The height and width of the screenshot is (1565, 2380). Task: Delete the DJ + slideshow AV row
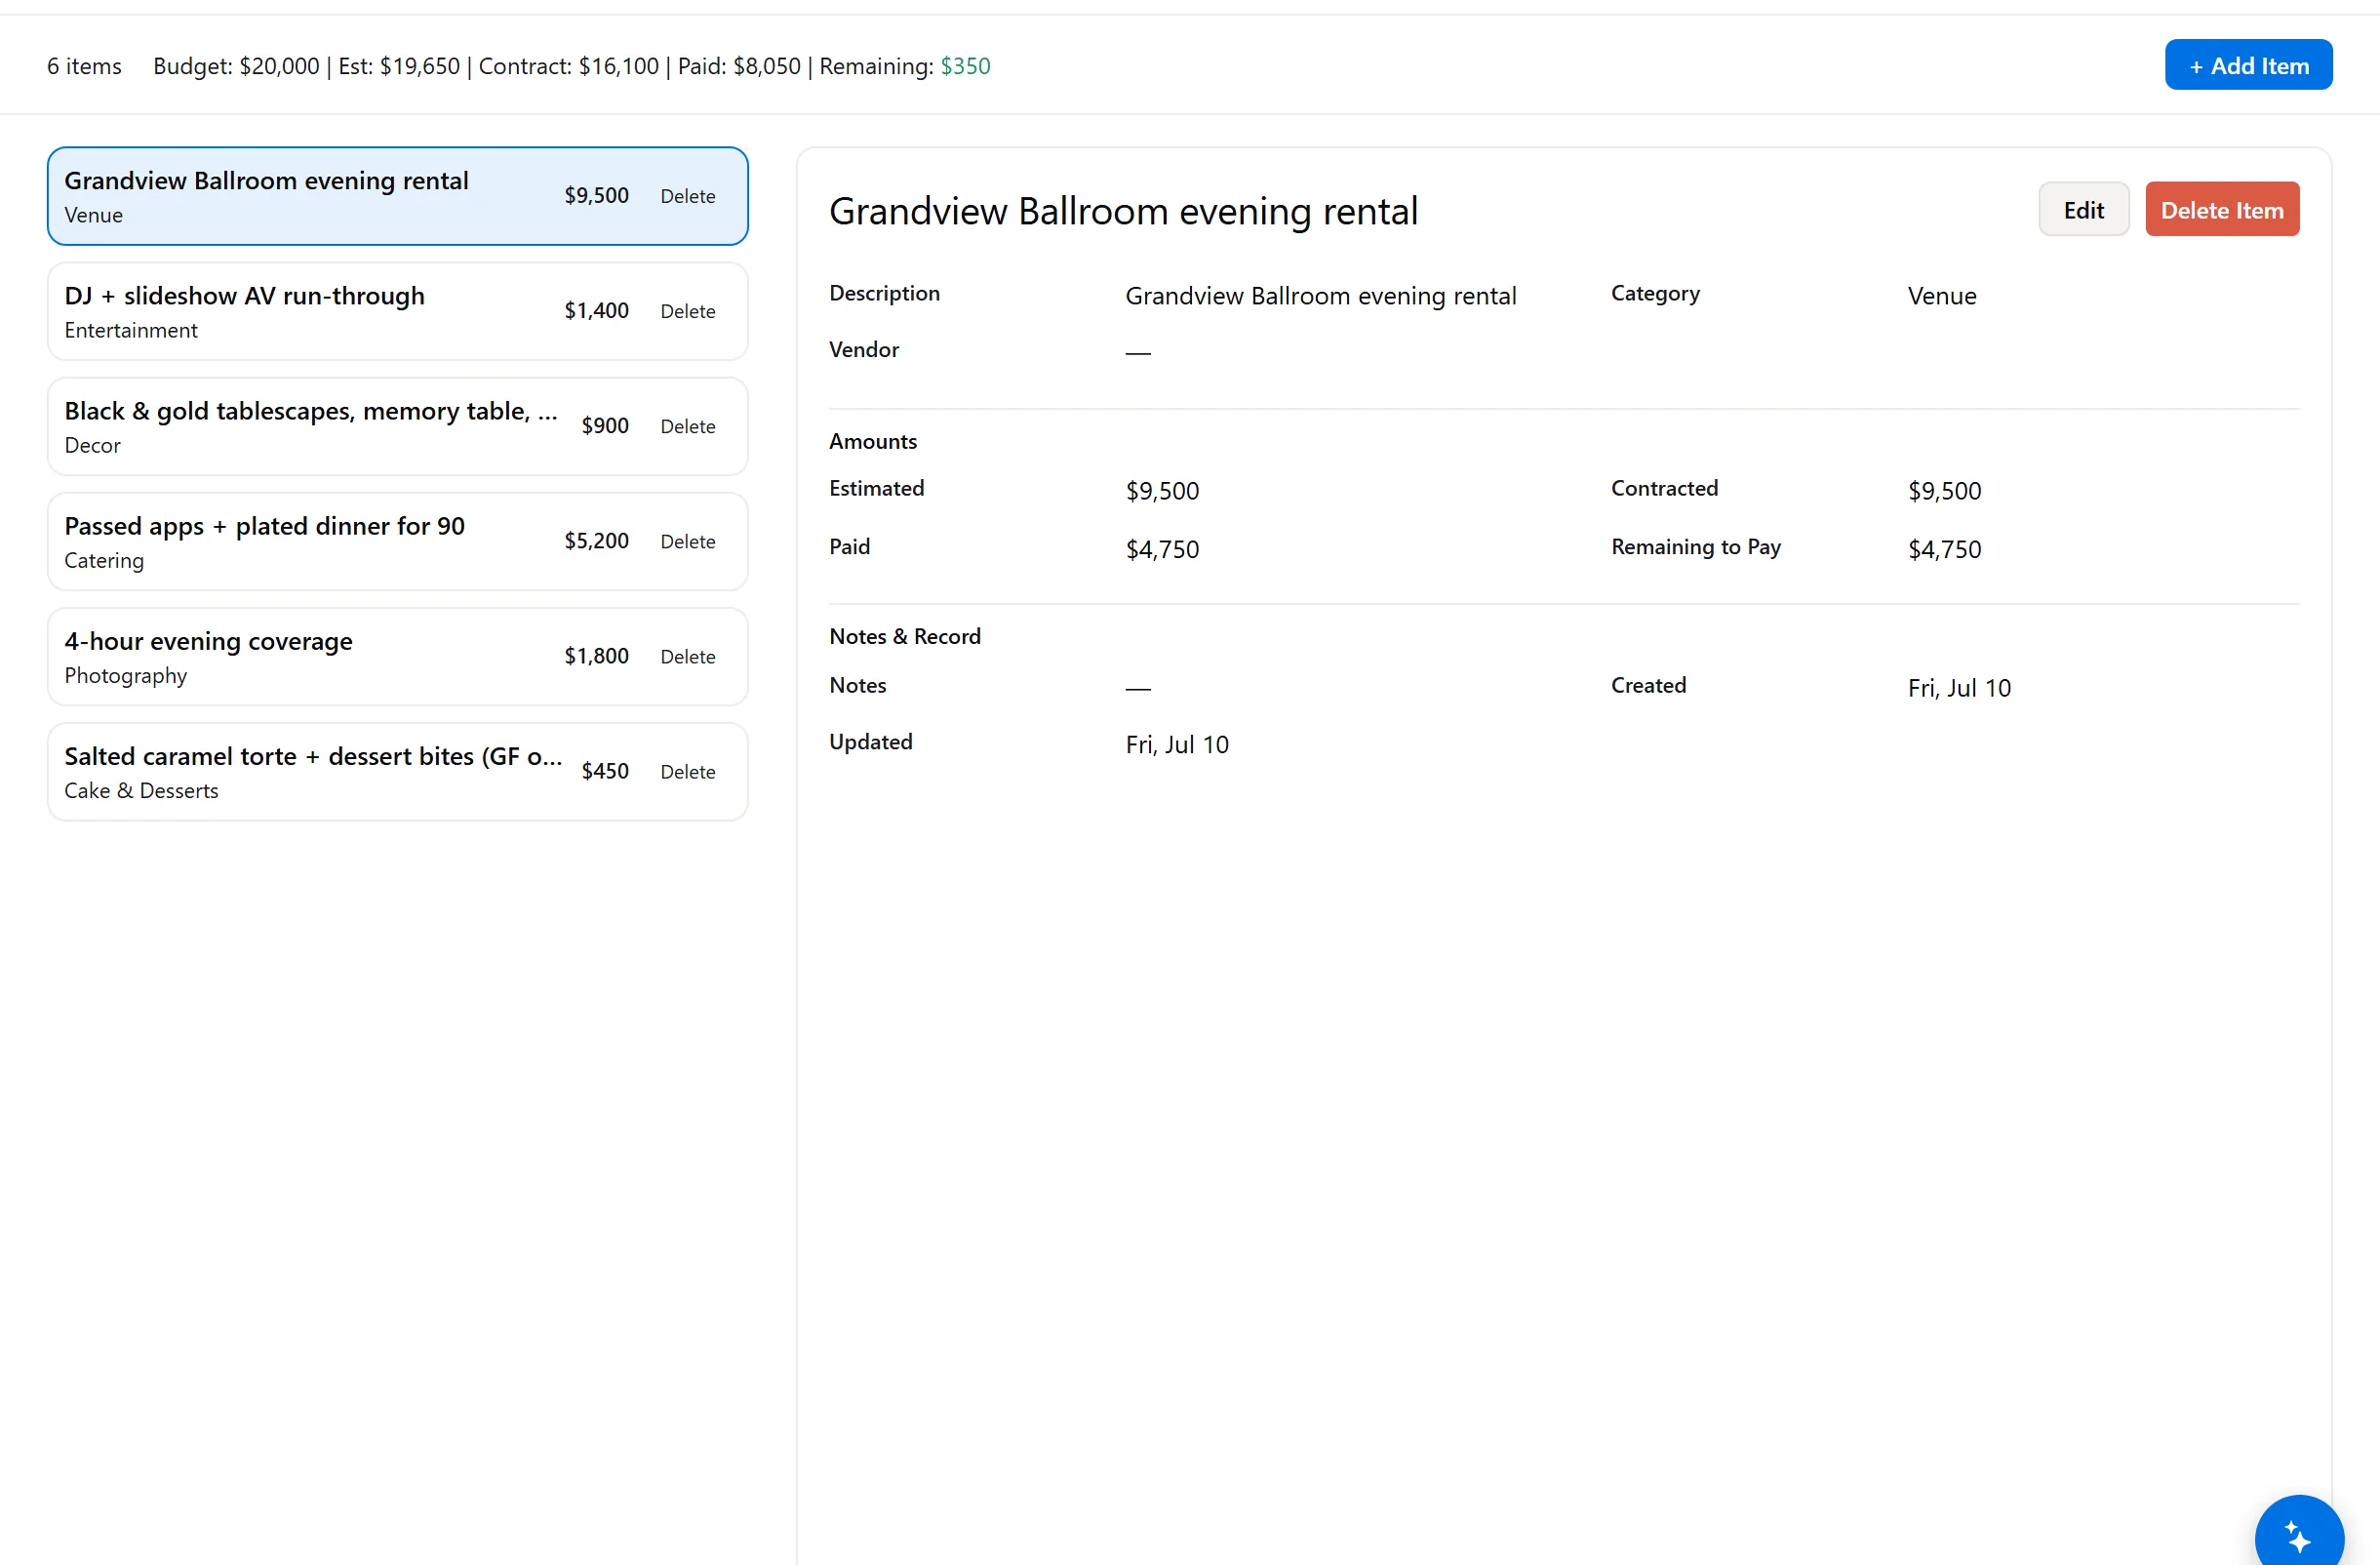687,311
